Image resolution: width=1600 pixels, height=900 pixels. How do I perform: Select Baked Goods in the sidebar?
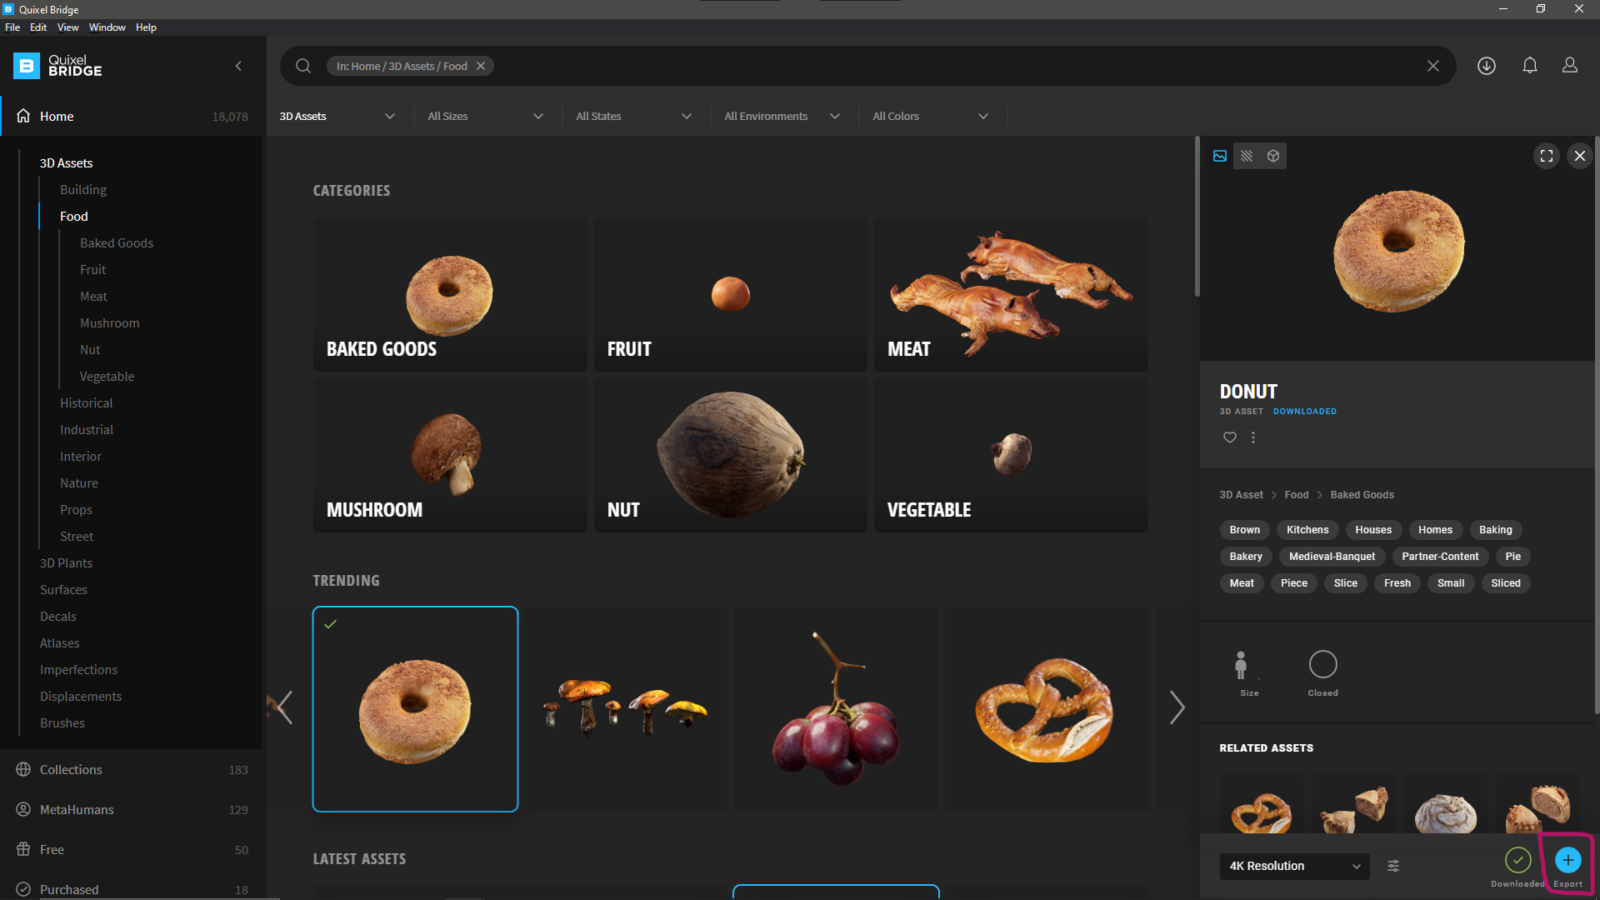point(116,242)
